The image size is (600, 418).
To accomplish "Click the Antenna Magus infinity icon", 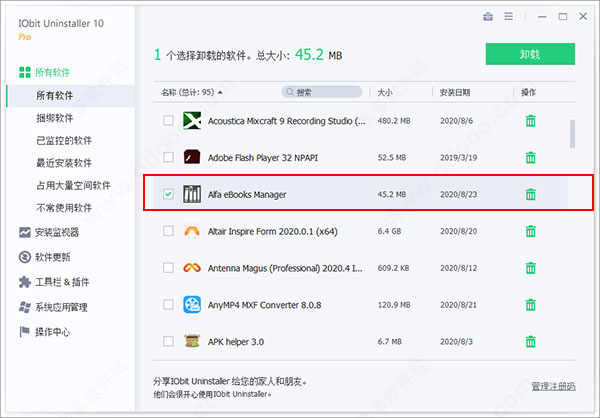I will (192, 268).
